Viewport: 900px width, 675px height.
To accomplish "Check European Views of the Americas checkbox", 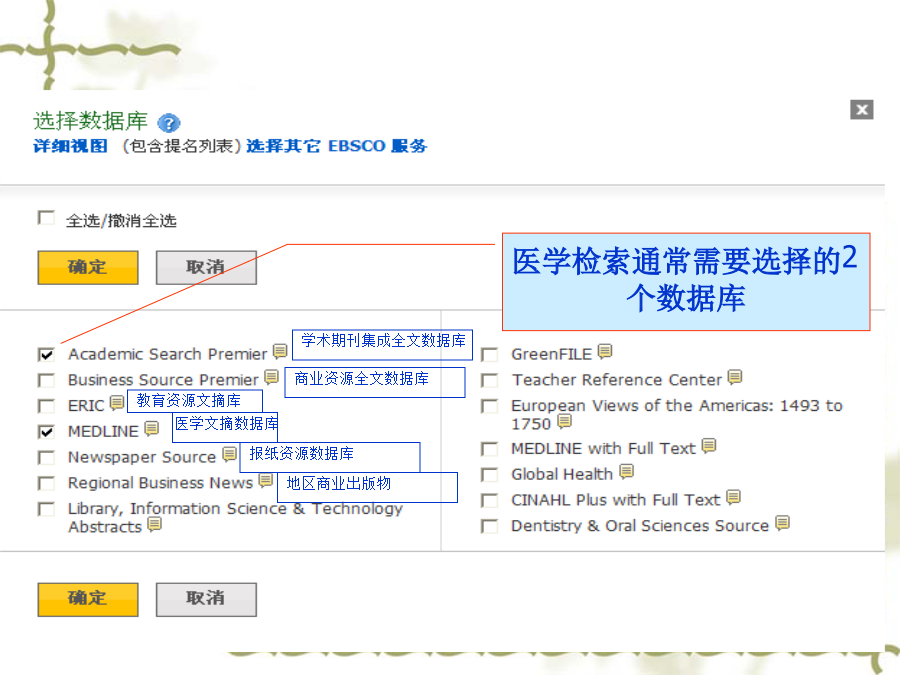I will tap(490, 406).
